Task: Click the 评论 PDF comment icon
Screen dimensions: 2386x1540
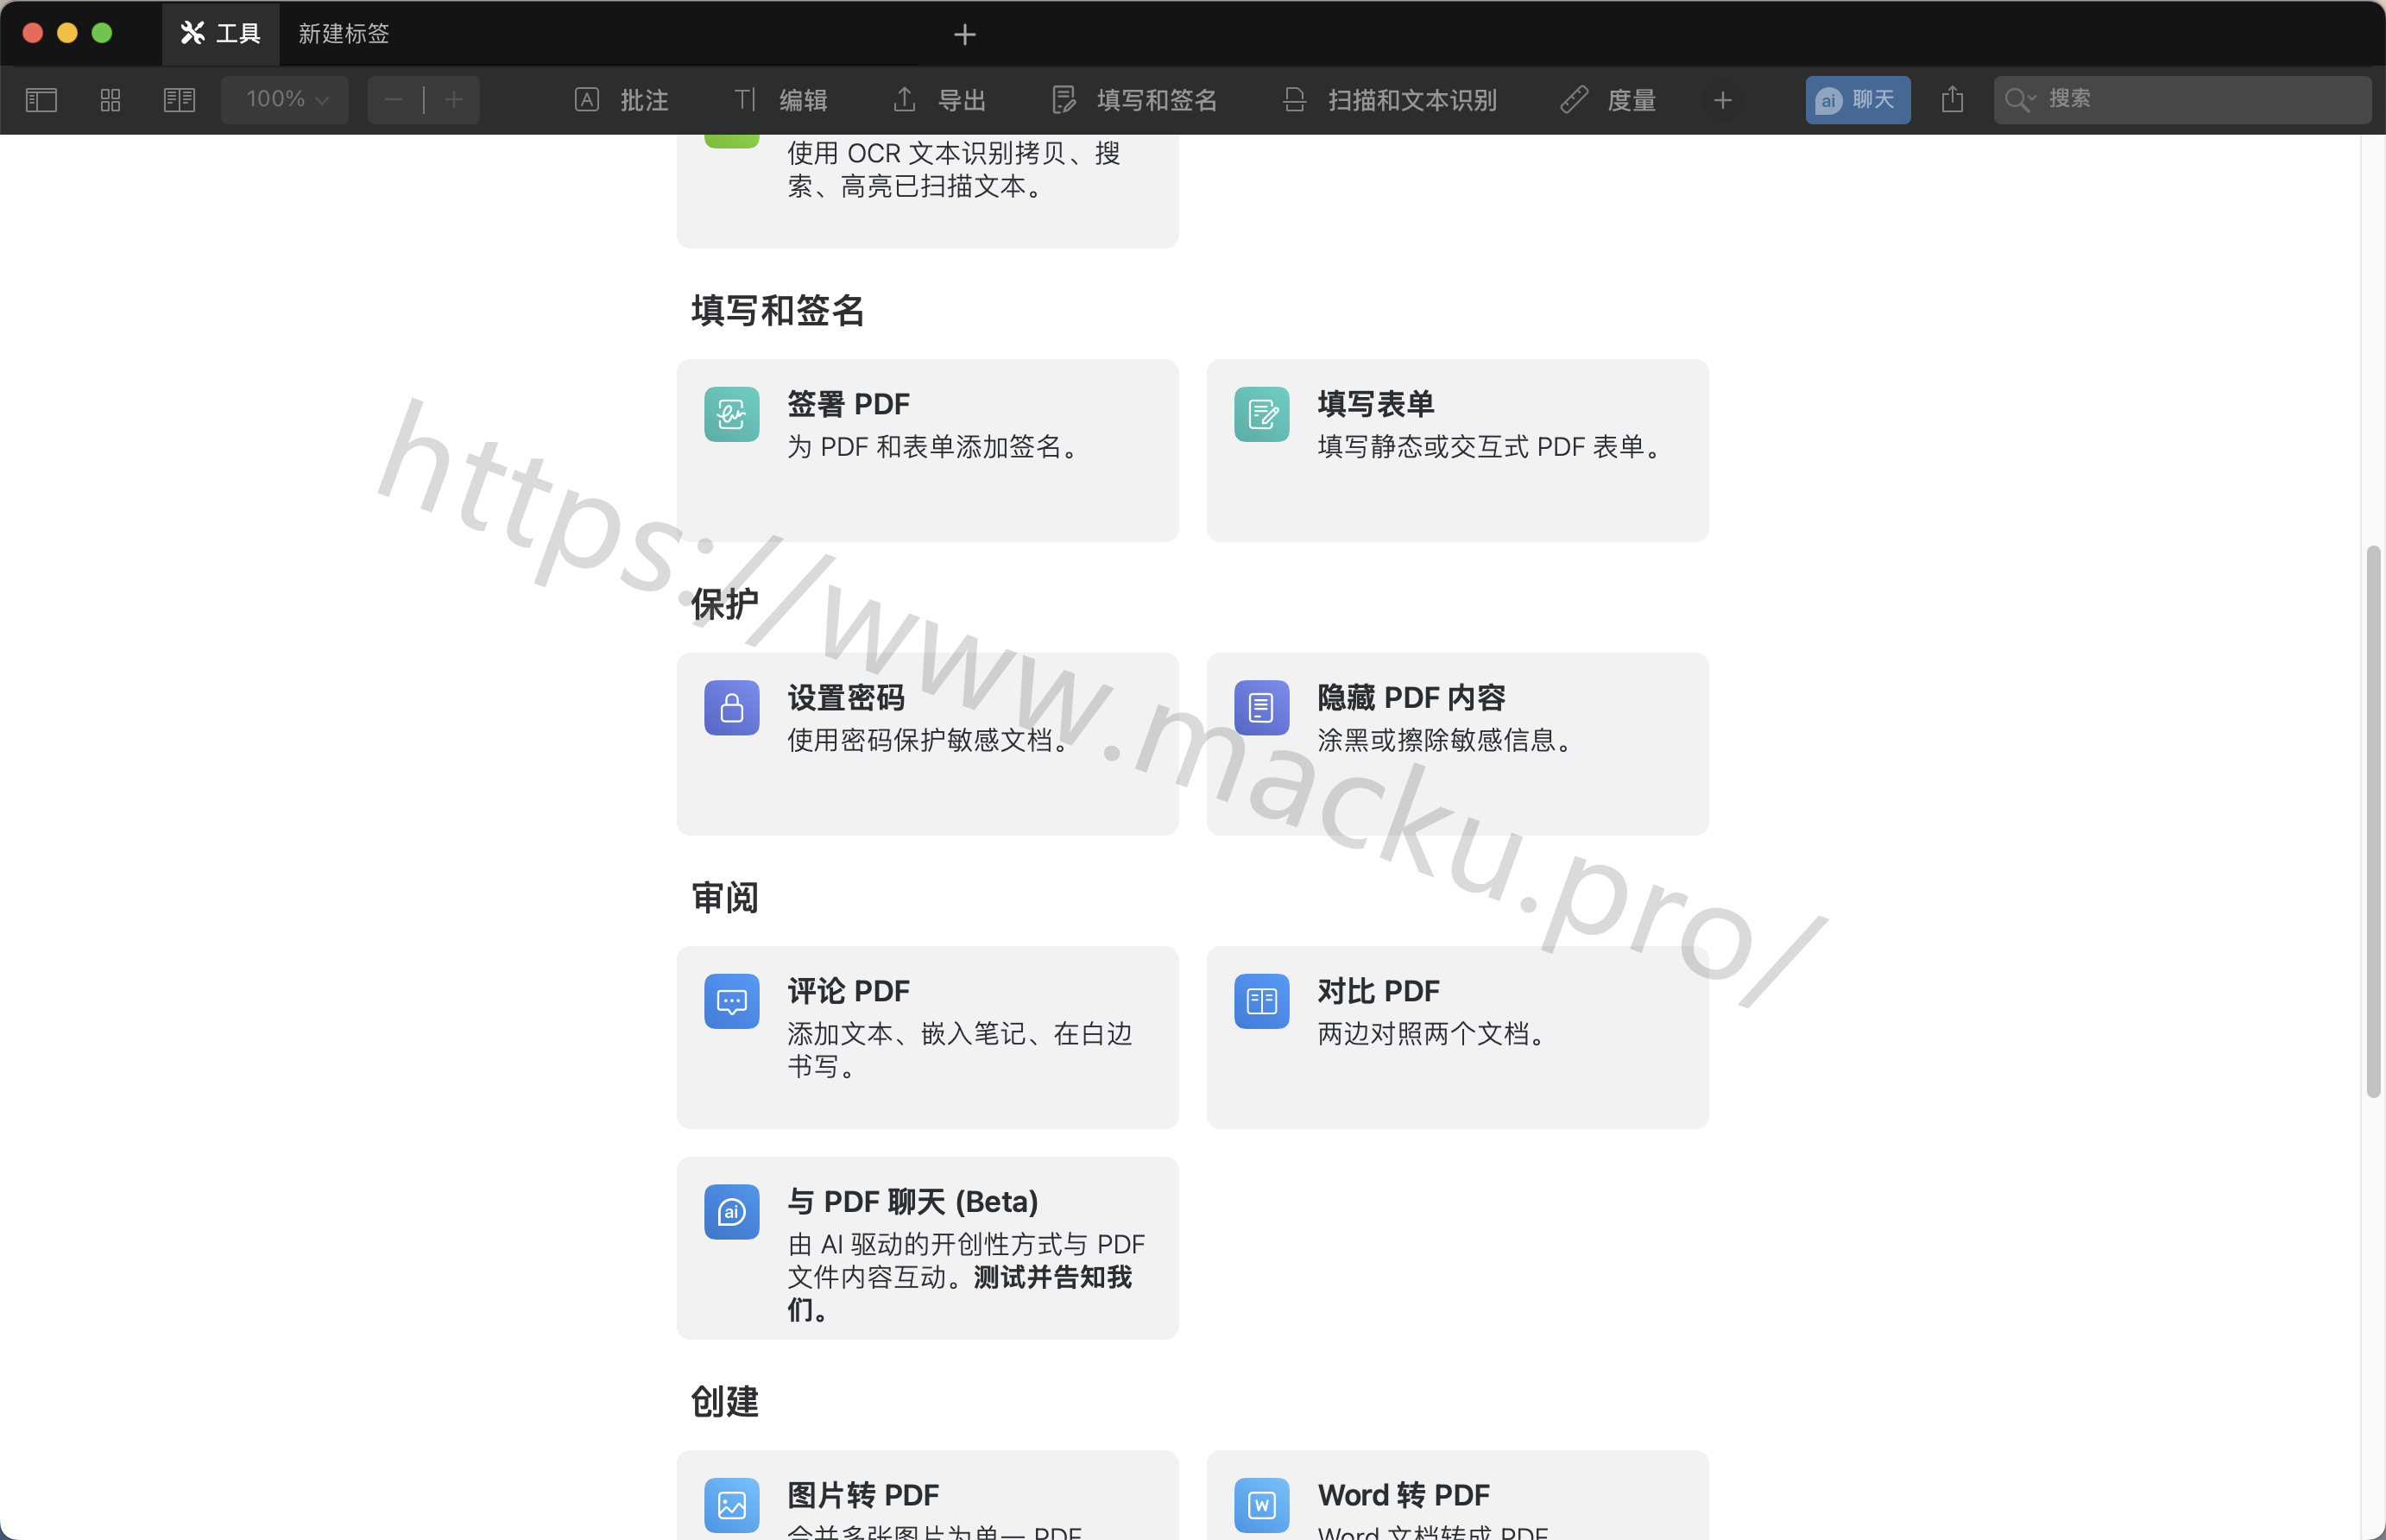Action: pyautogui.click(x=732, y=1001)
